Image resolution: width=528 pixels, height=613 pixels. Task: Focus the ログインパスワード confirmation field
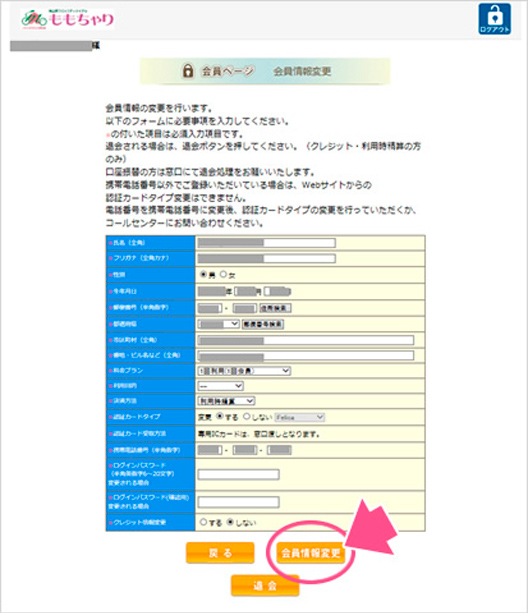(x=238, y=502)
